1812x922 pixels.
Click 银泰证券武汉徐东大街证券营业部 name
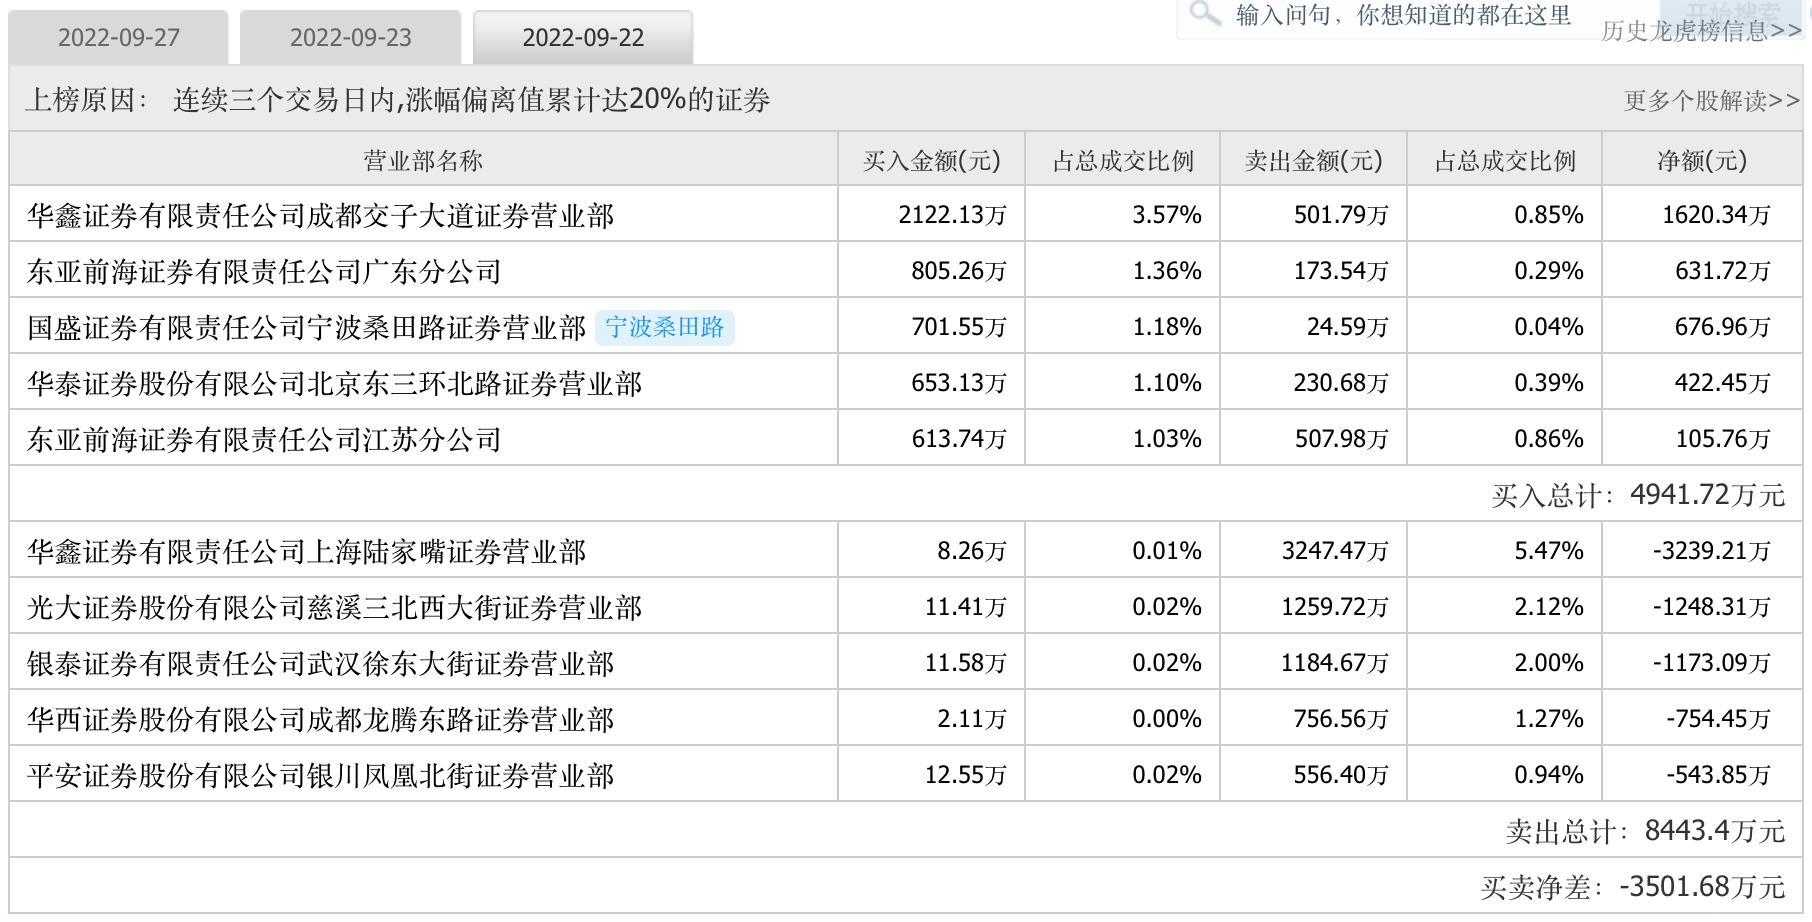point(321,664)
